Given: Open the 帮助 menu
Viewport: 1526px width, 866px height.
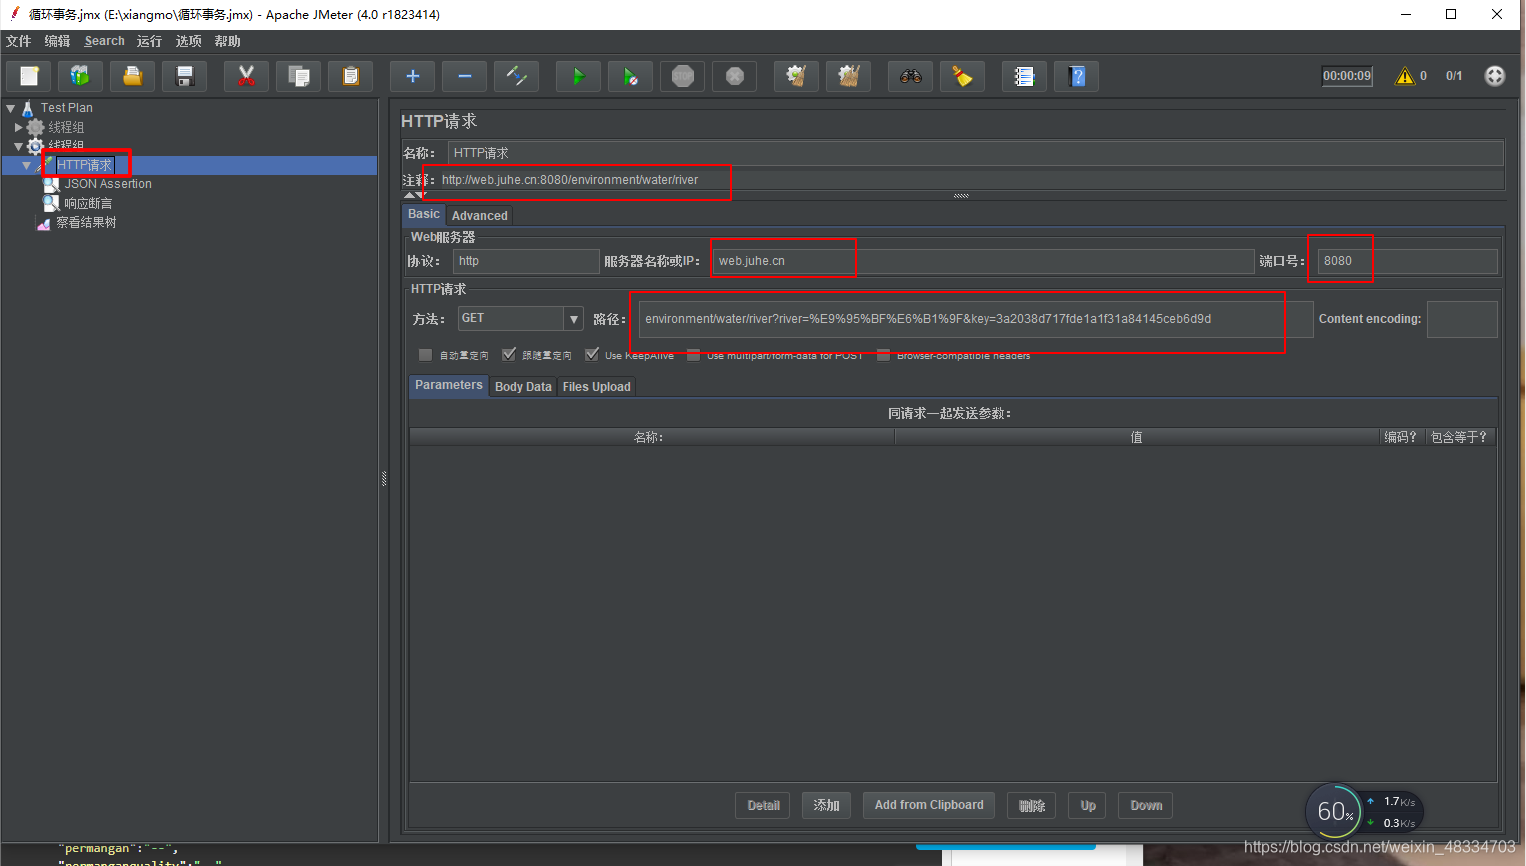Looking at the screenshot, I should pyautogui.click(x=227, y=41).
